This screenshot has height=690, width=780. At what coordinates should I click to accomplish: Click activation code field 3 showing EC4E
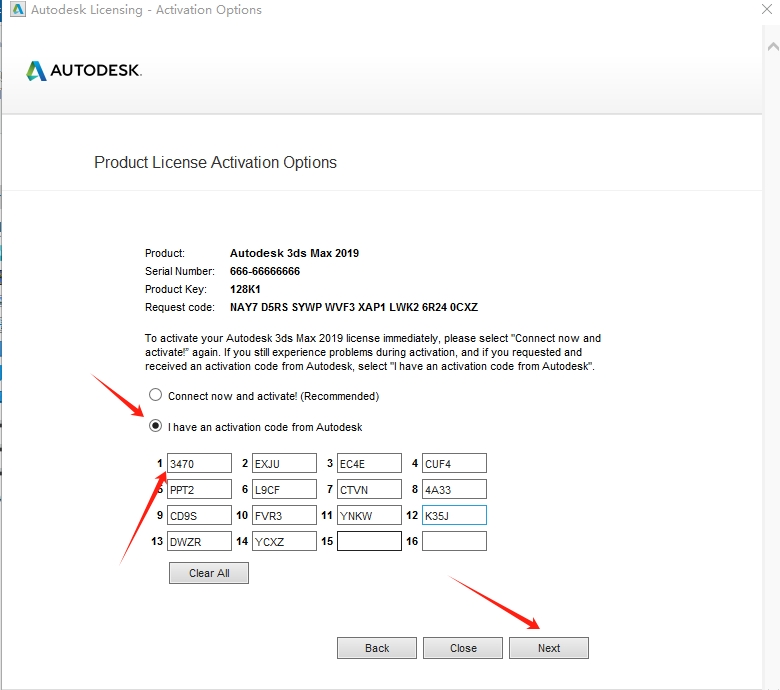click(369, 463)
